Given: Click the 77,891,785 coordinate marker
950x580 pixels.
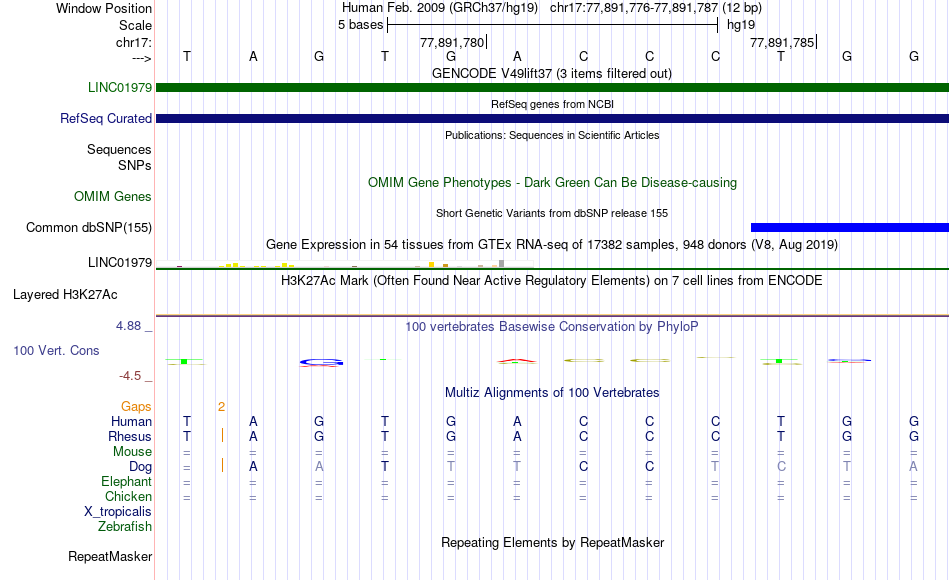Looking at the screenshot, I should (x=782, y=42).
